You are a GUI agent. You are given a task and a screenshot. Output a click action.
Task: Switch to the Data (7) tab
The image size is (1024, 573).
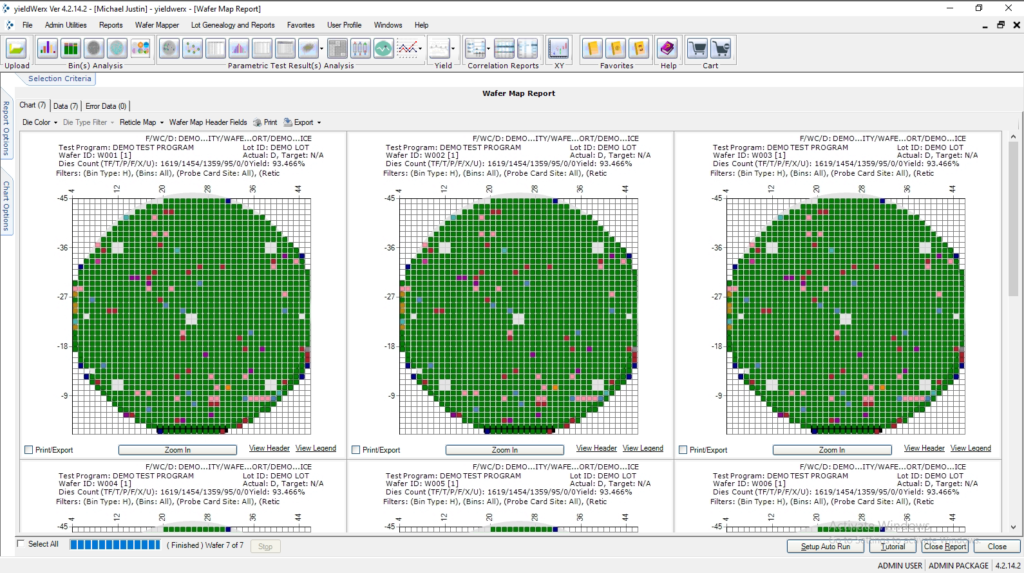click(66, 106)
